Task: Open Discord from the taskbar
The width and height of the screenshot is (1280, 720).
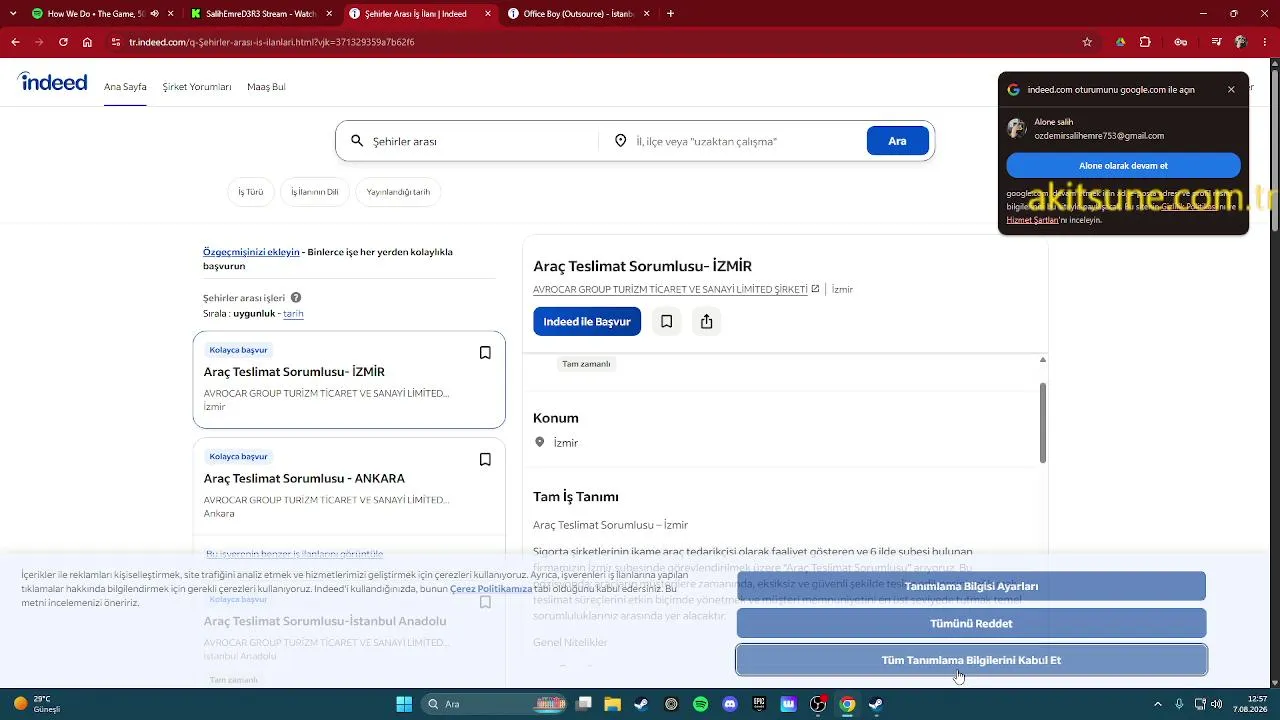Action: click(730, 704)
